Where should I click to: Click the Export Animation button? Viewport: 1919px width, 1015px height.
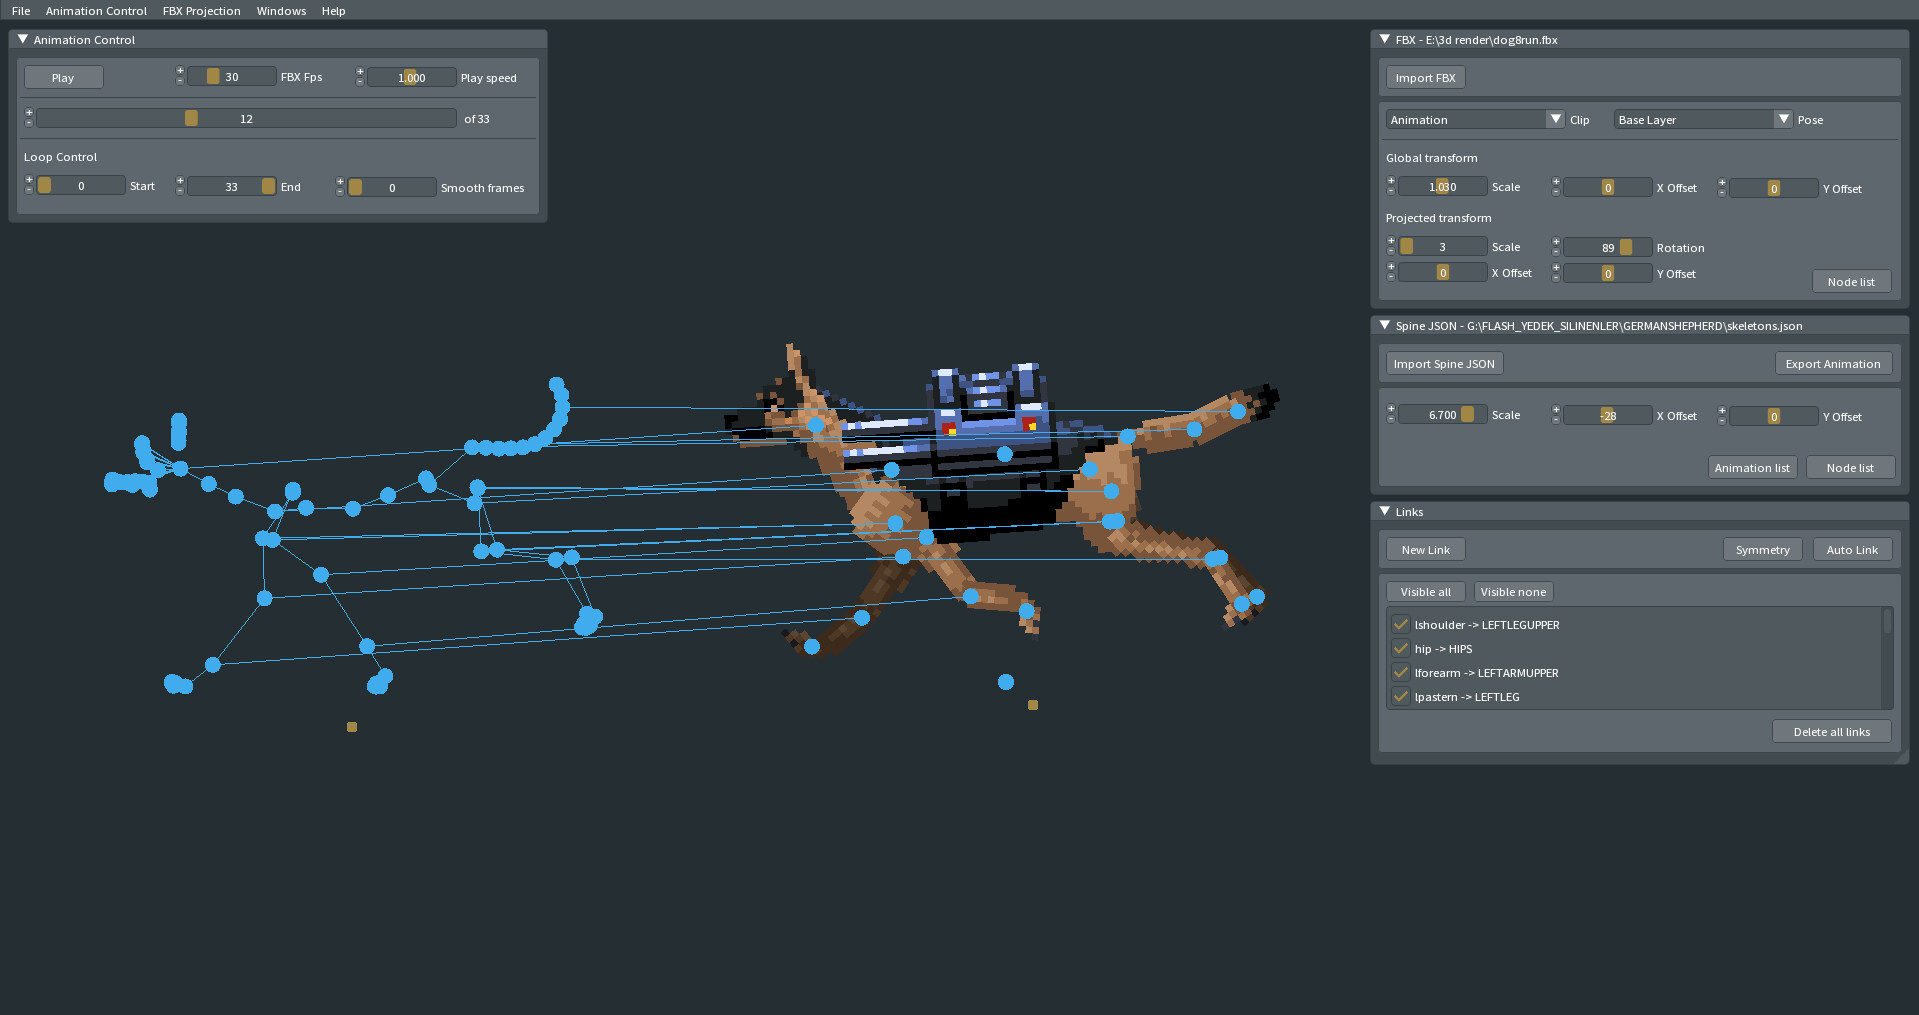click(1833, 363)
